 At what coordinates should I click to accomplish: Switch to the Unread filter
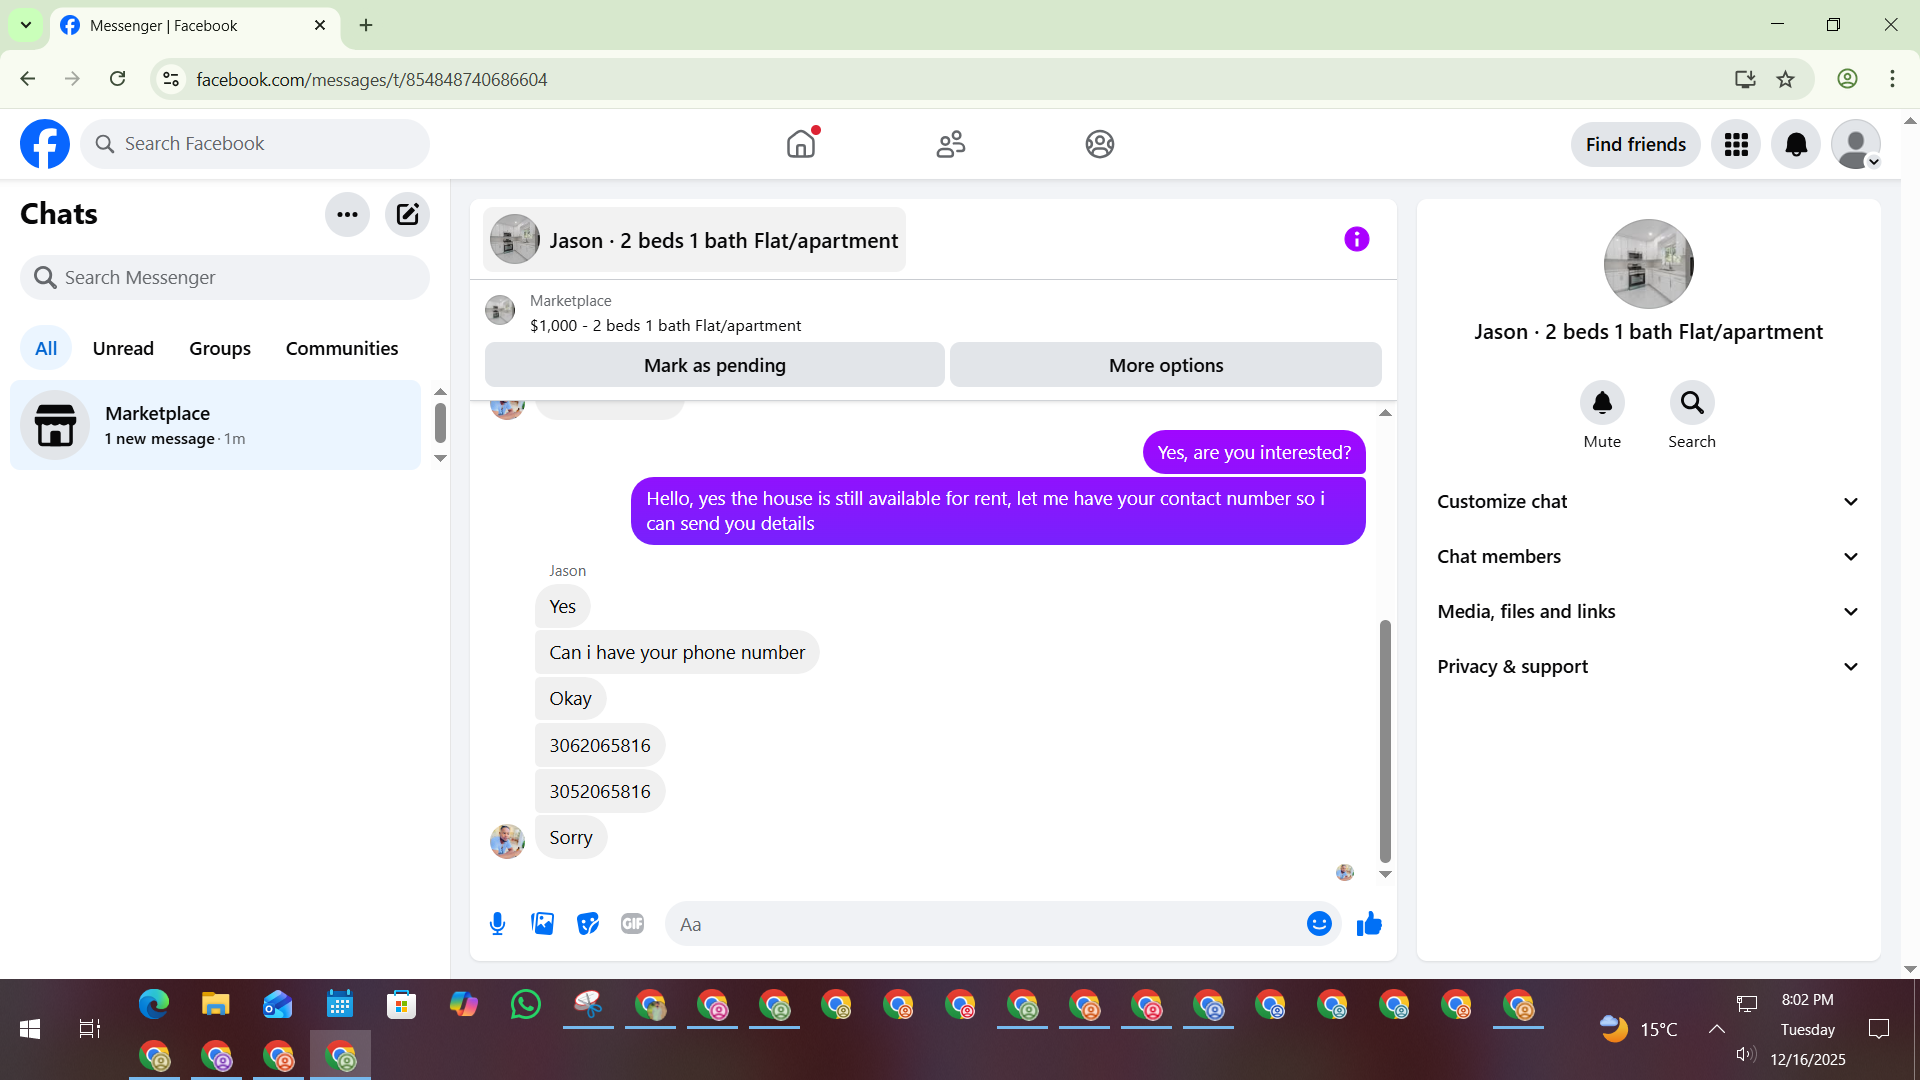[123, 348]
